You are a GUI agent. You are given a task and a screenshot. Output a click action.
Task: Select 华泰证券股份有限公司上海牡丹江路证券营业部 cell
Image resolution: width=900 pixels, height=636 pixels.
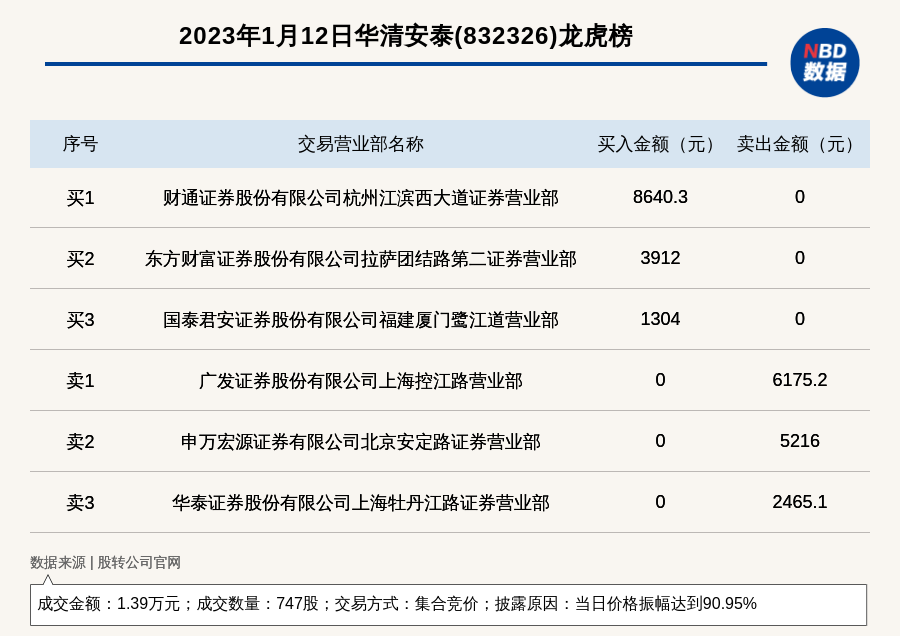pos(360,502)
